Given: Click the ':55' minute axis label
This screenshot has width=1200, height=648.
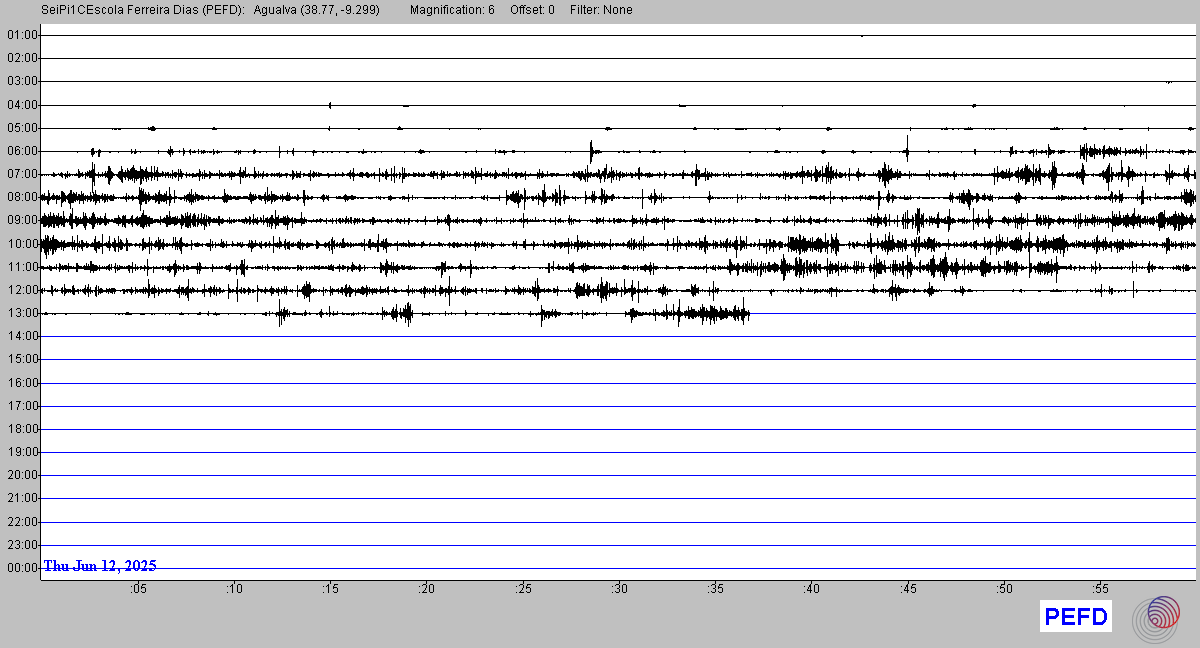Looking at the screenshot, I should [x=1101, y=589].
